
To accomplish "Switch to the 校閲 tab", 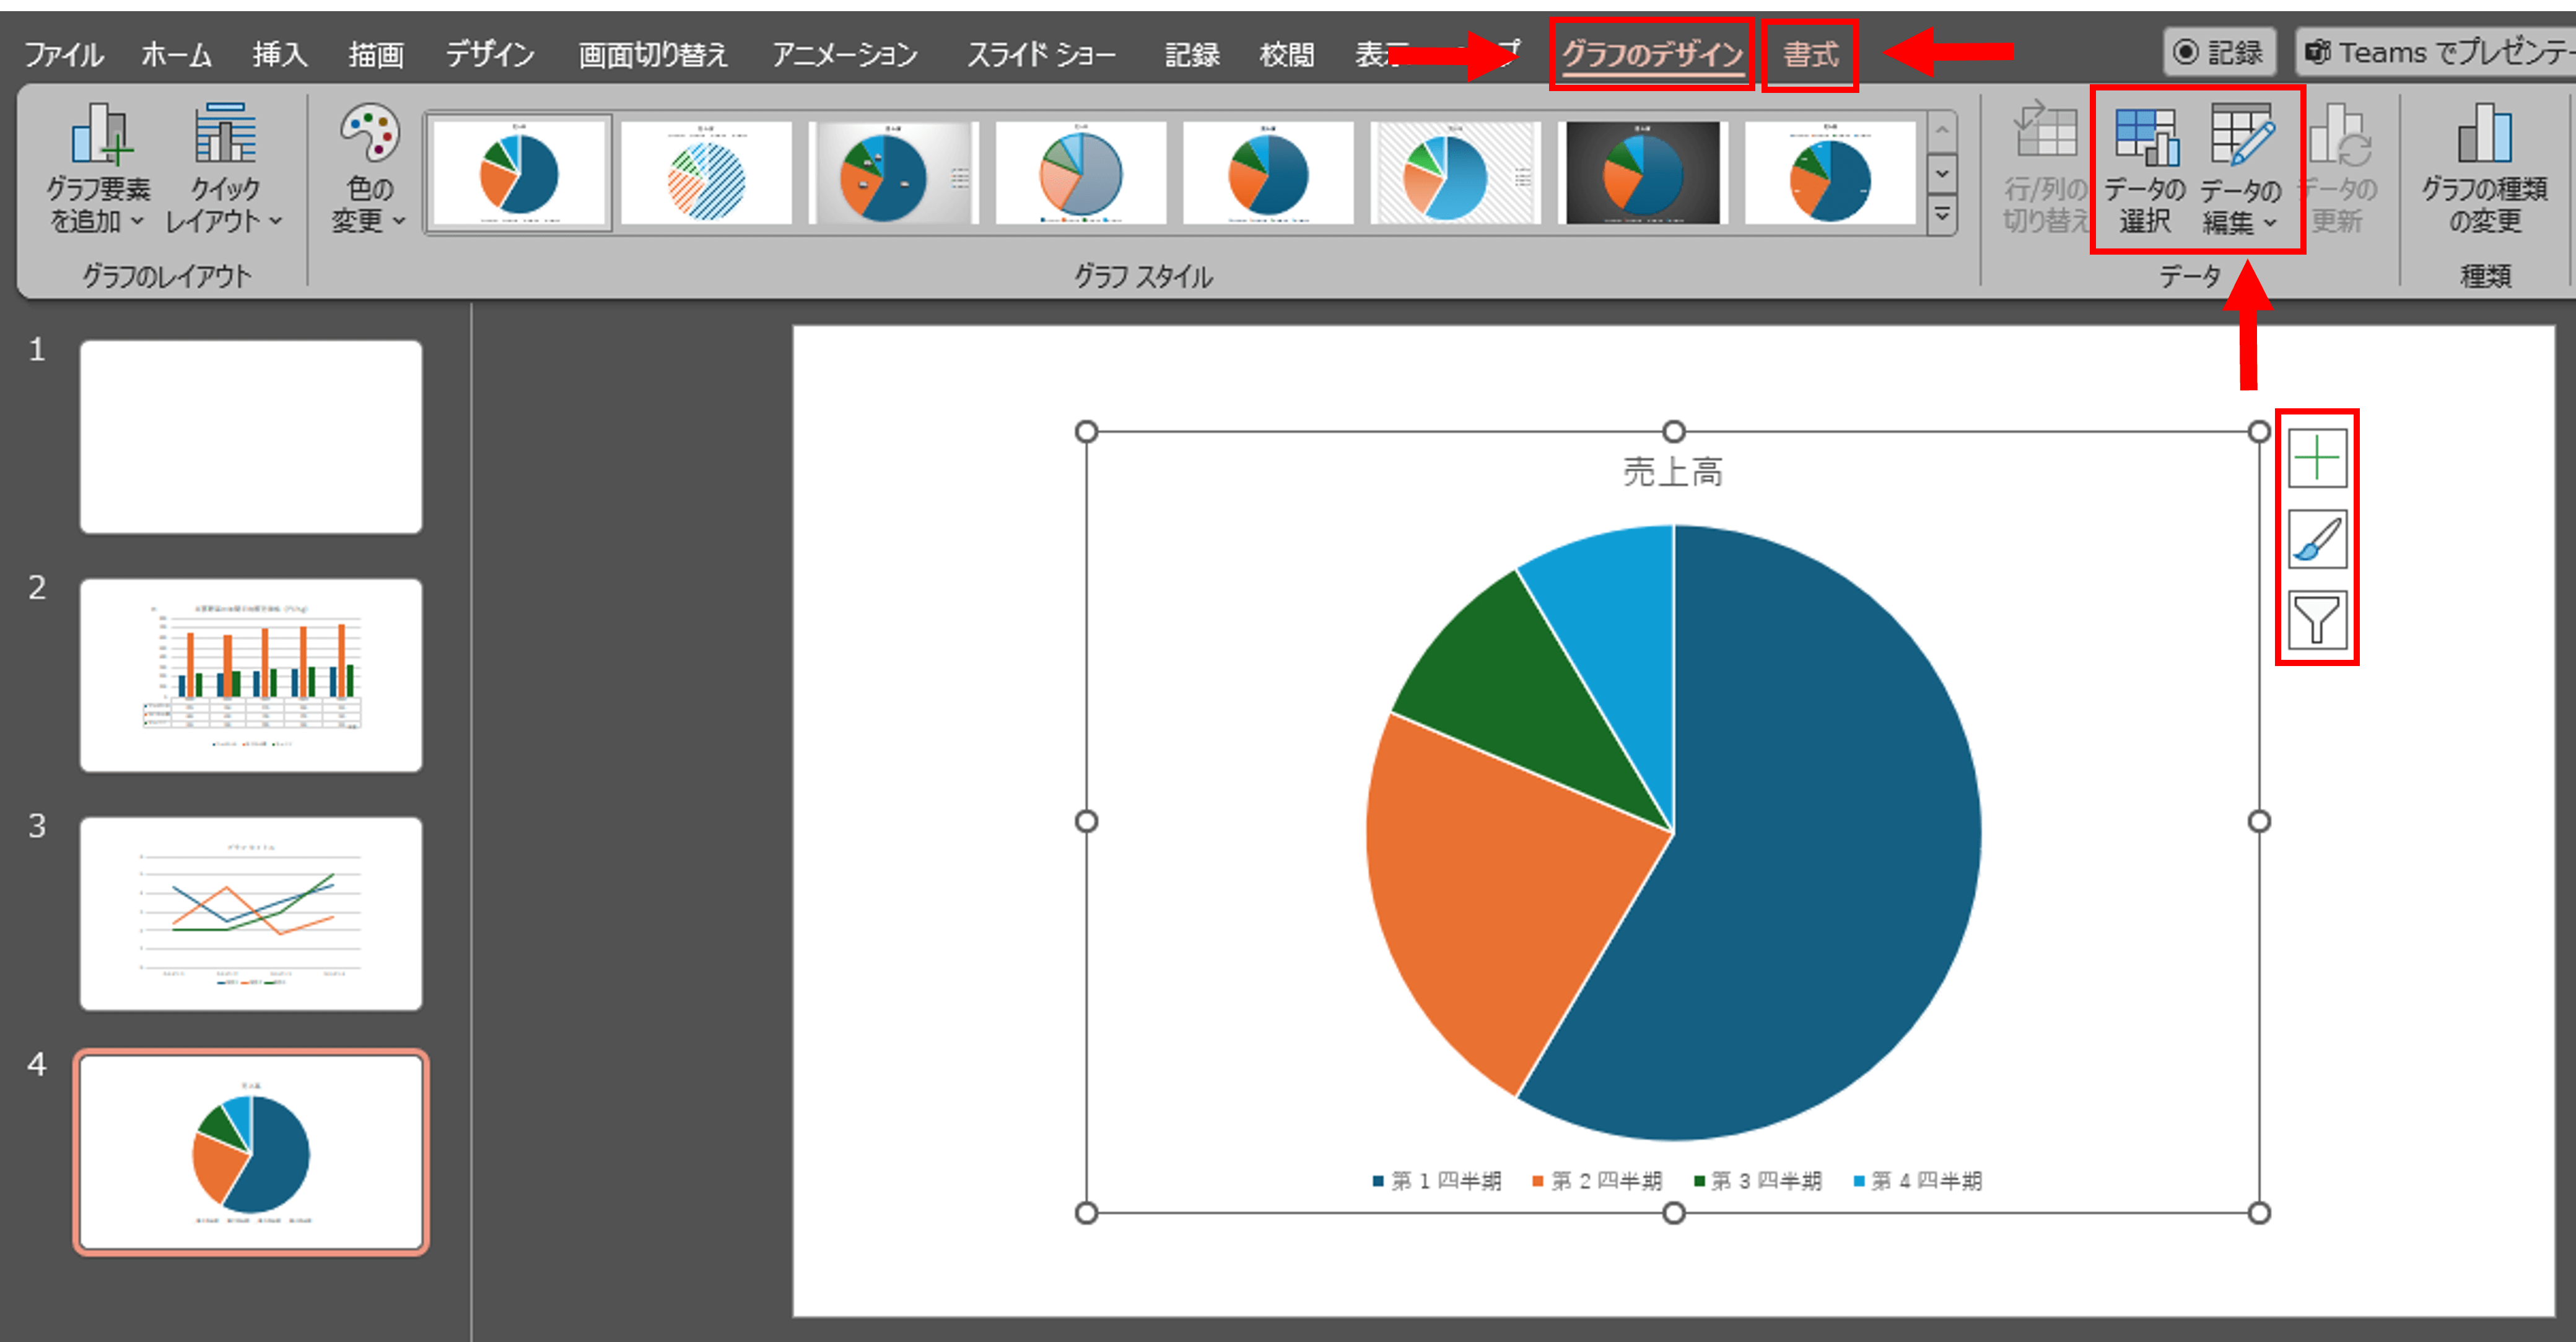I will click(1287, 54).
